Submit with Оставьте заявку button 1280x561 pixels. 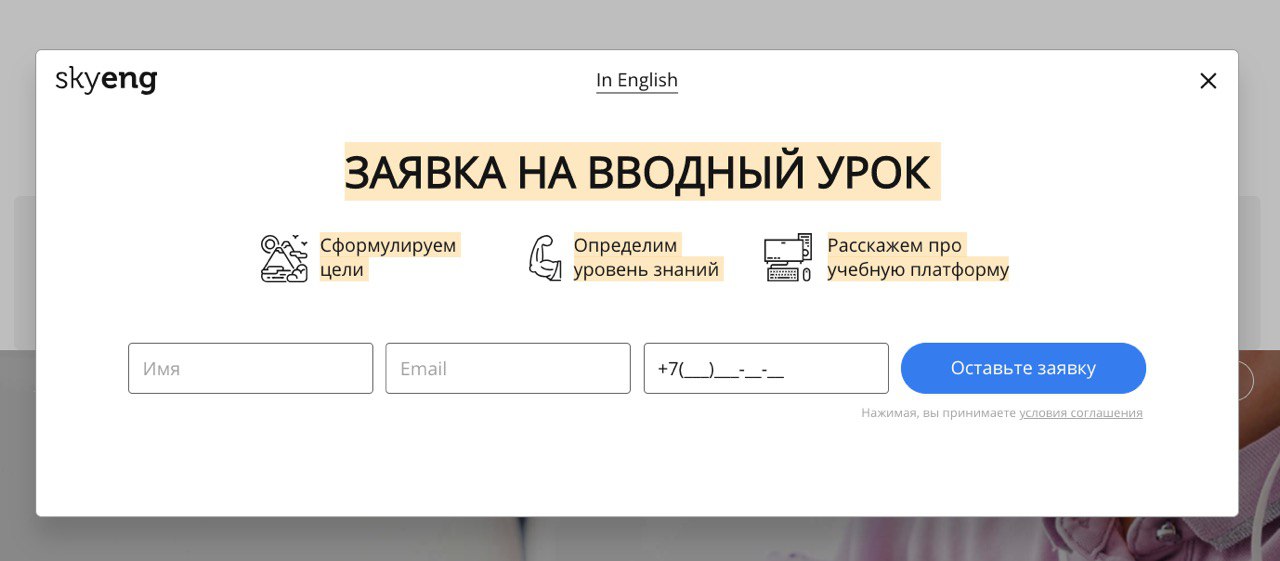(x=1023, y=368)
